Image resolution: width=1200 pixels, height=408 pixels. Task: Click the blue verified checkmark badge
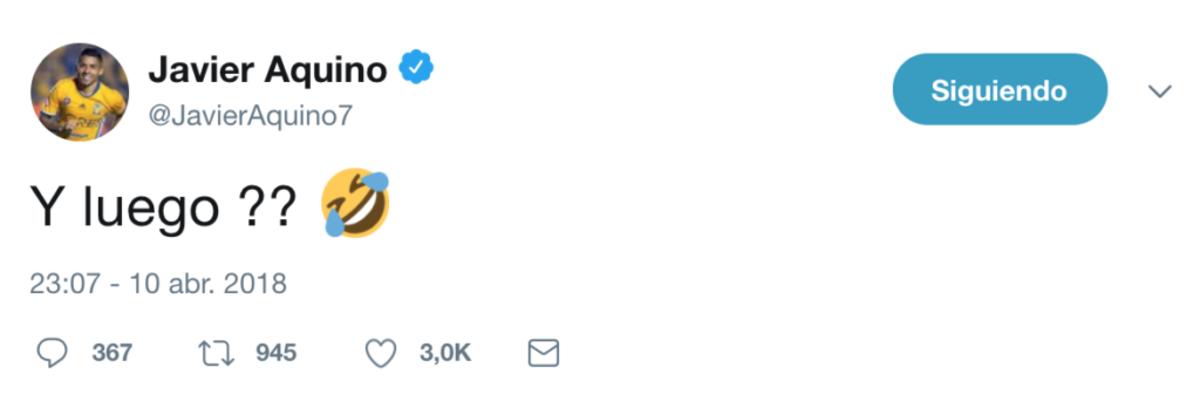tap(416, 69)
